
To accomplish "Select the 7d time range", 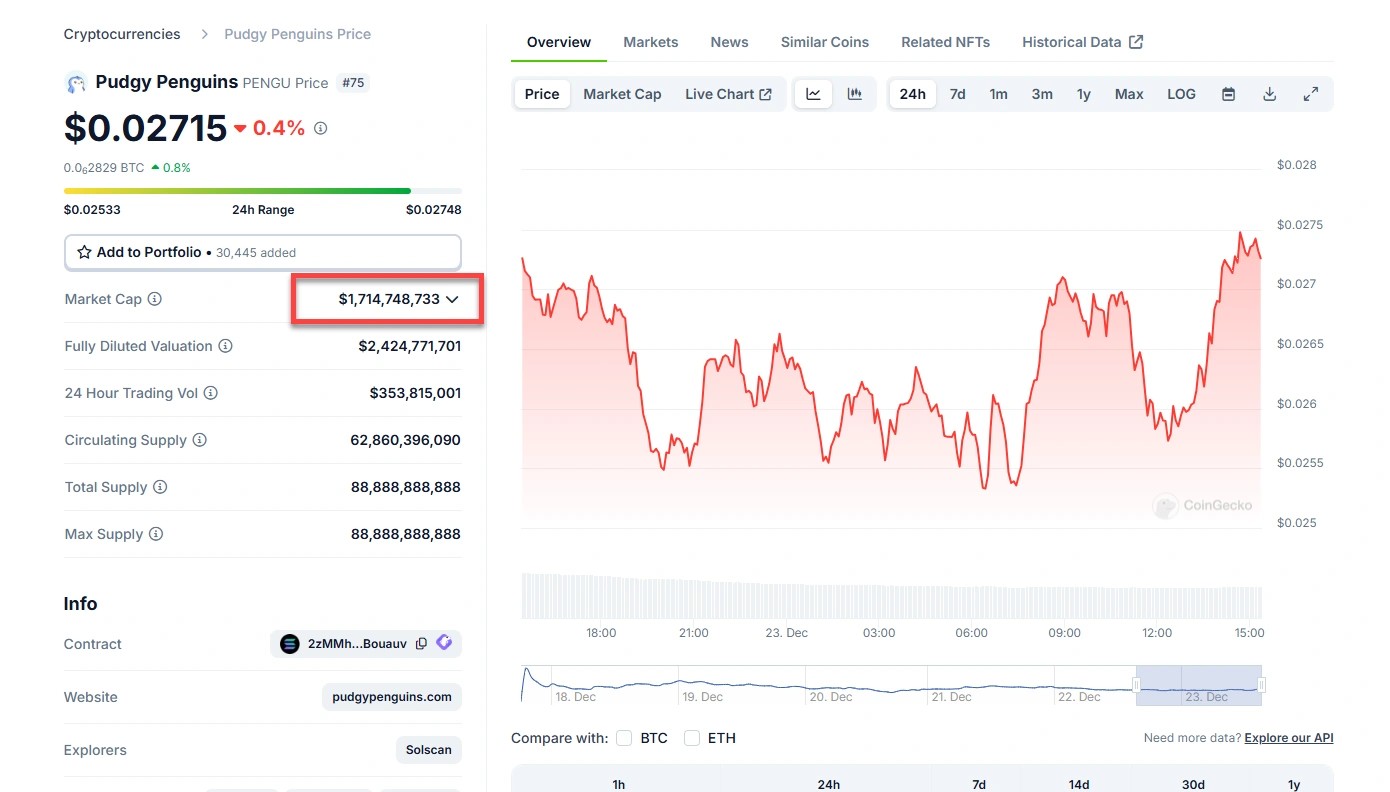I will (957, 94).
